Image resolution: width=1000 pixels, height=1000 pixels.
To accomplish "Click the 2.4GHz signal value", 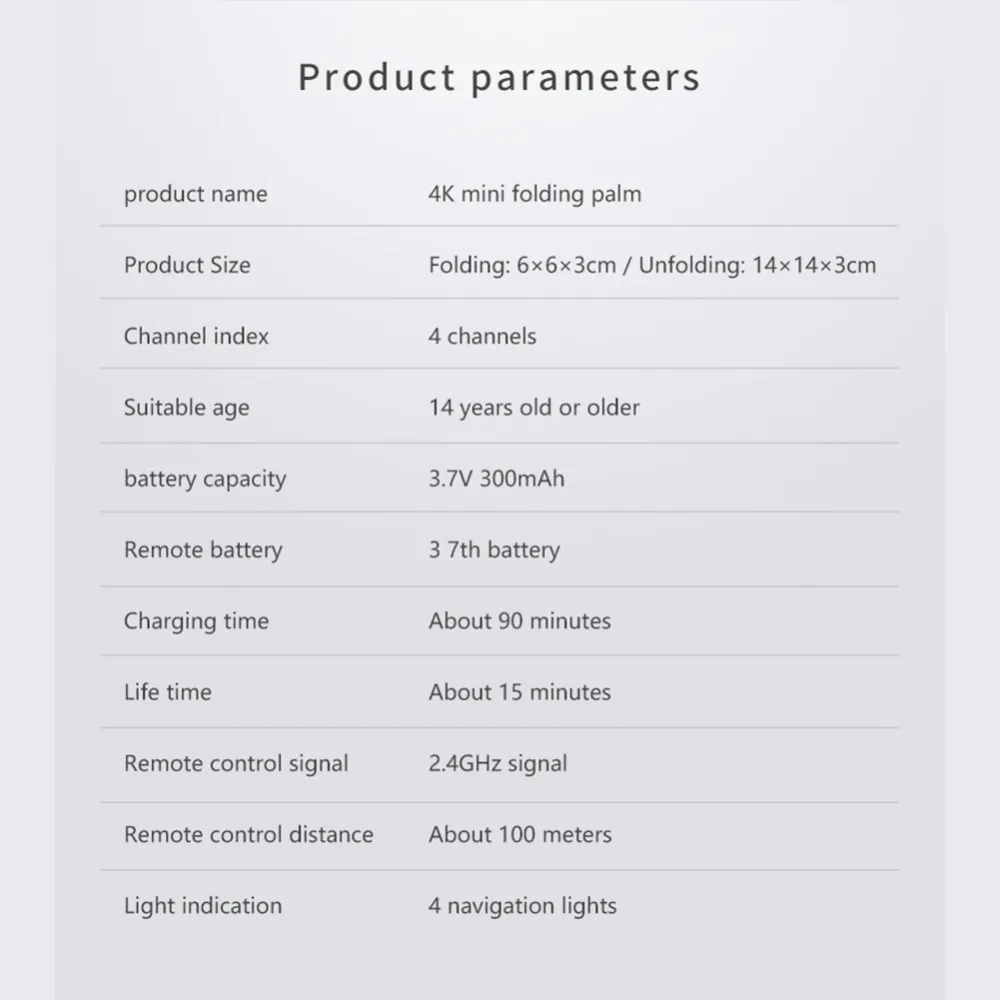I will (x=497, y=764).
